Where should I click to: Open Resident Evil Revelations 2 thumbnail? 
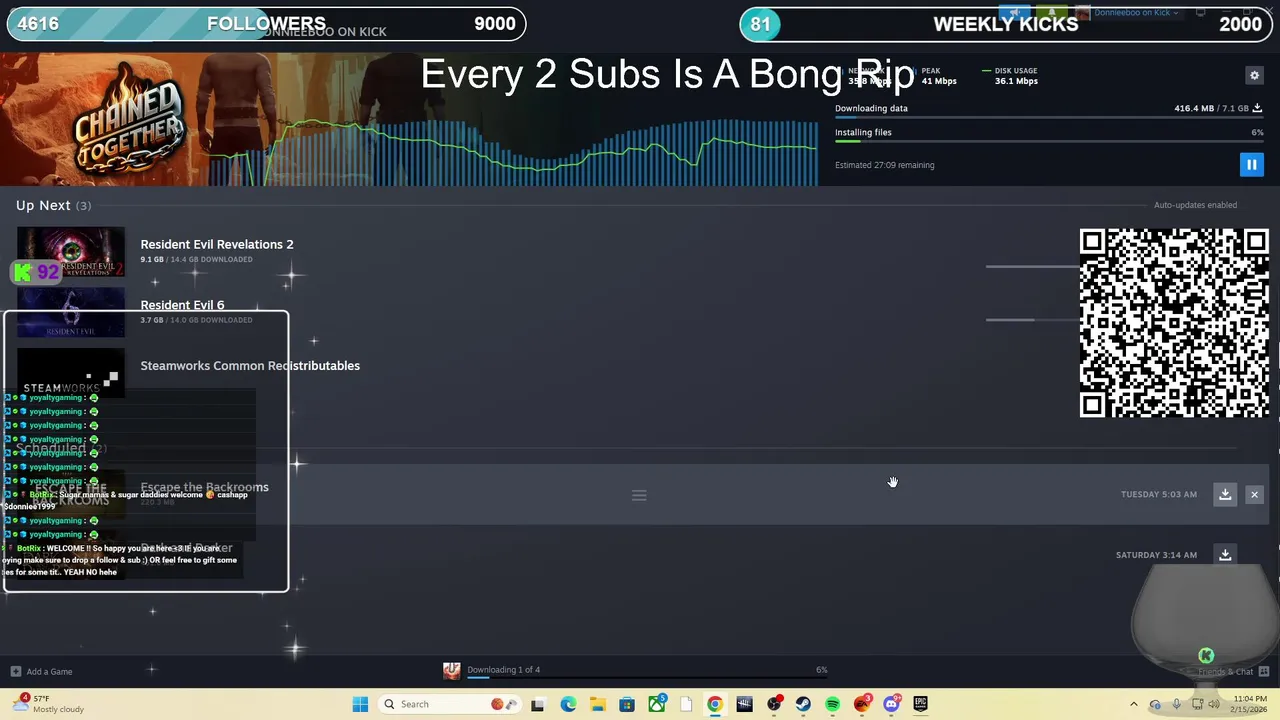pyautogui.click(x=71, y=252)
